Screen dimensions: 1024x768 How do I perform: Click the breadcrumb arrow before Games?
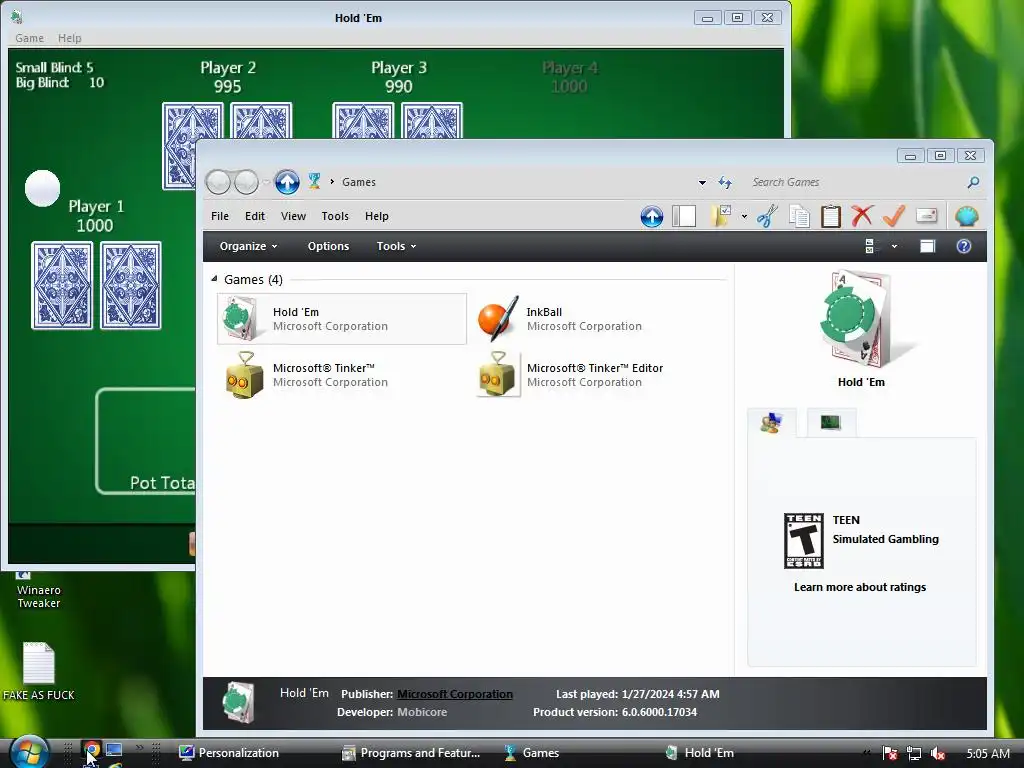(332, 182)
